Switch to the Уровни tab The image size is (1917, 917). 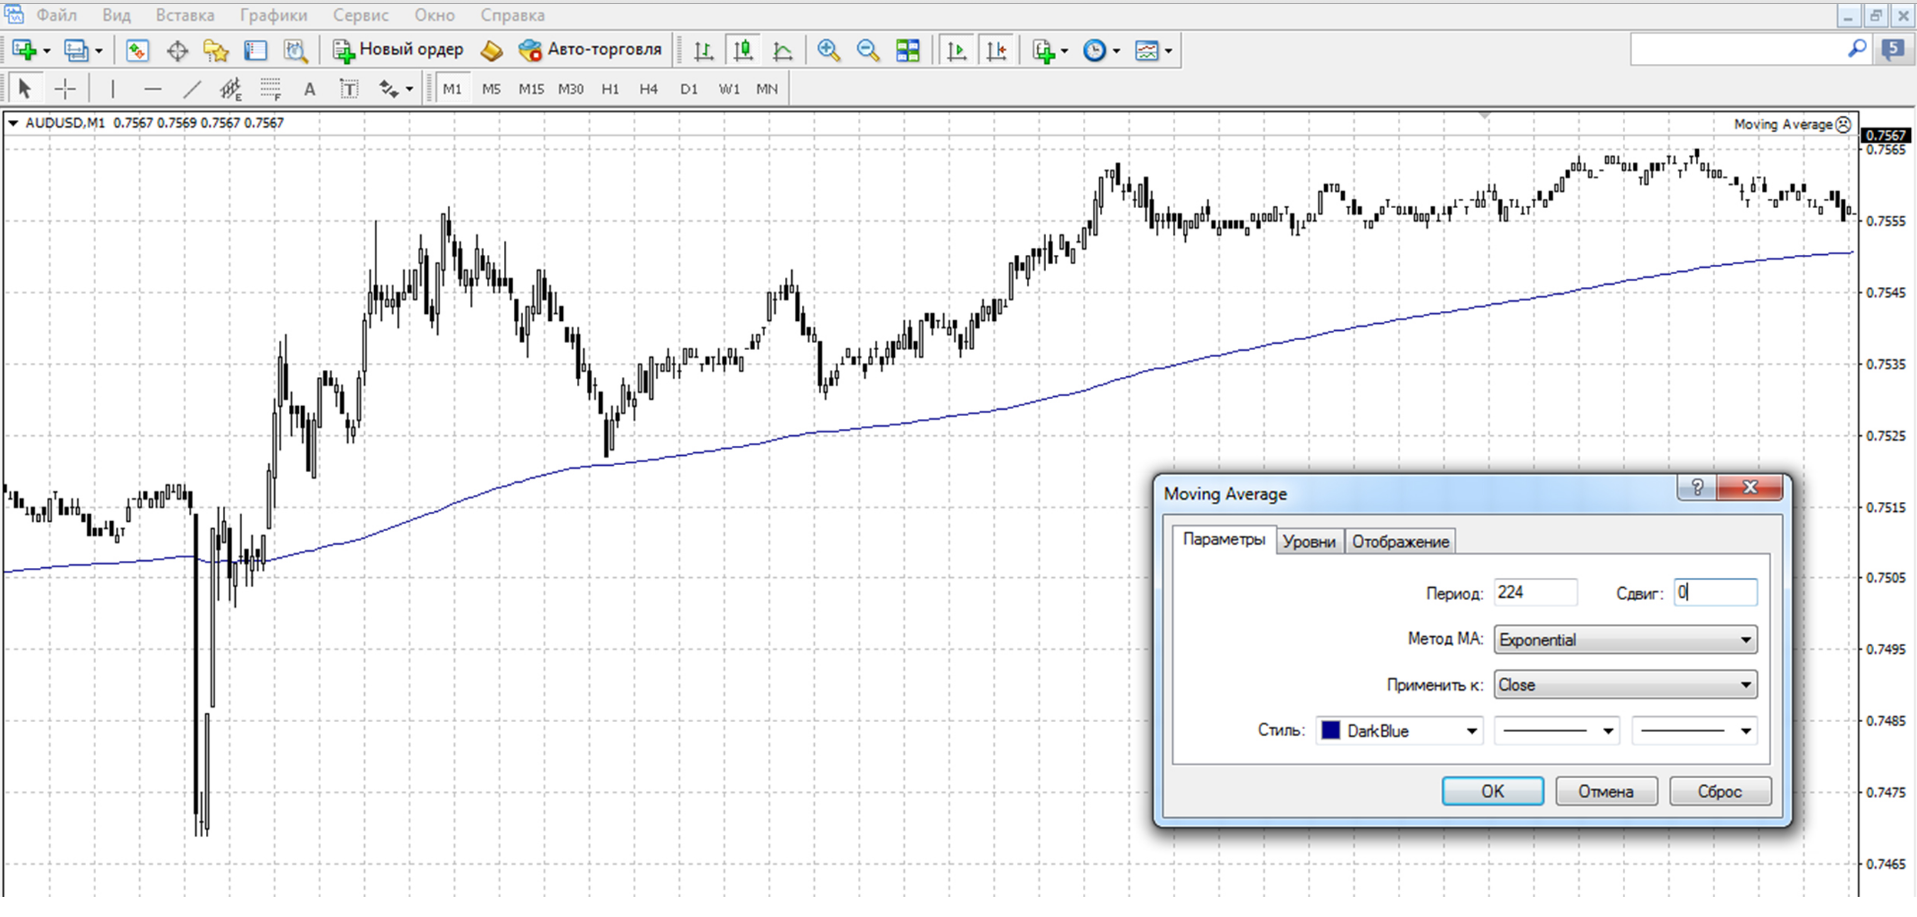pos(1309,541)
